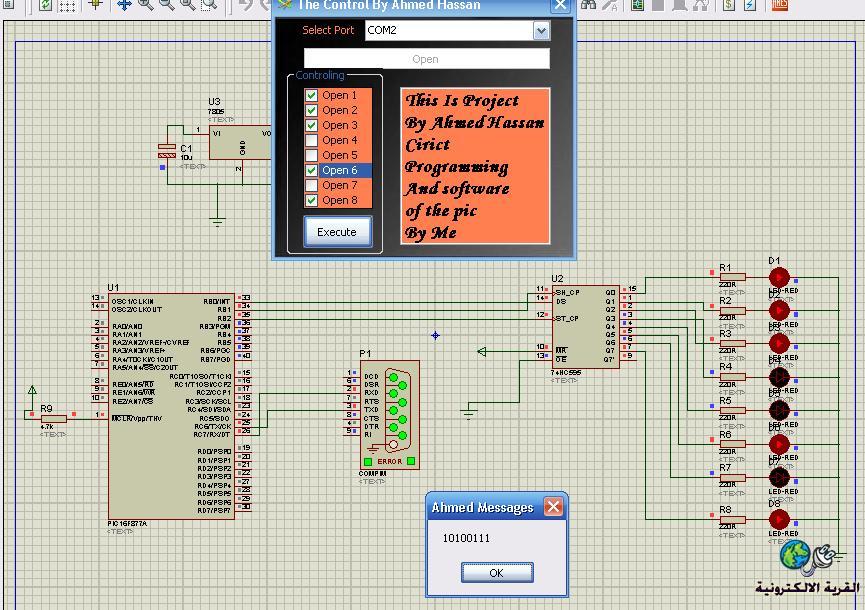Click the D1 red LED component
865x610 pixels.
click(x=779, y=278)
